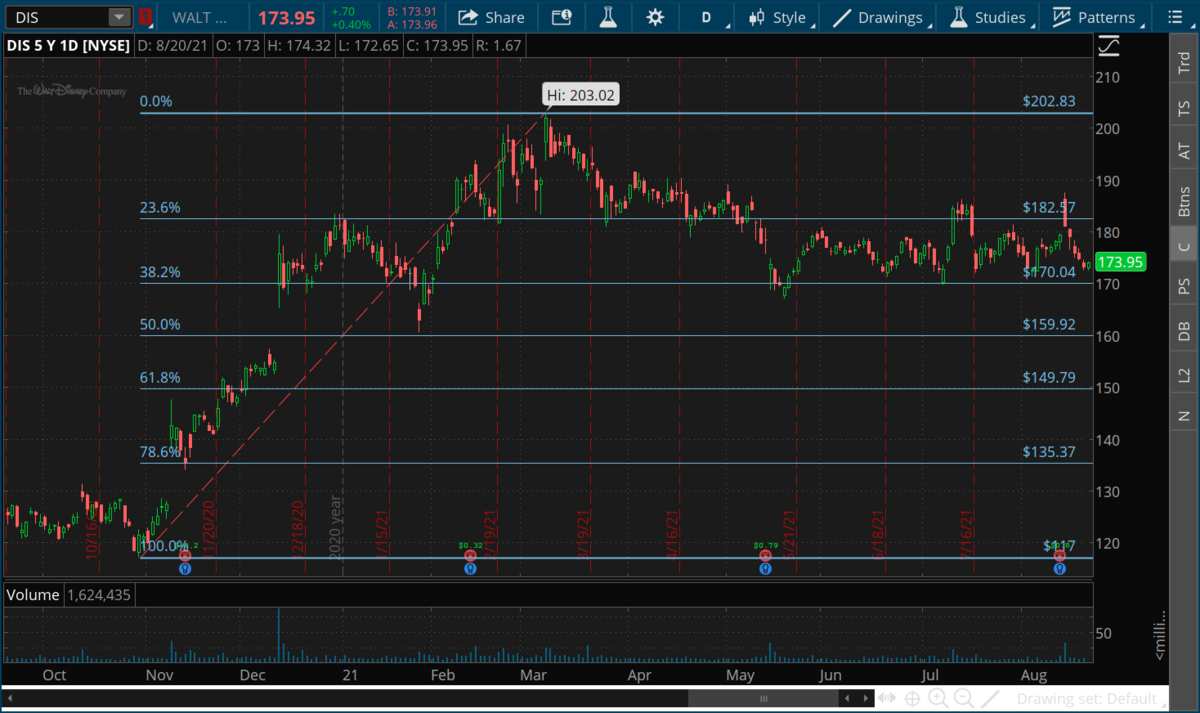Click the 38.2% Fibonacci level label
This screenshot has height=713, width=1200.
pos(159,272)
